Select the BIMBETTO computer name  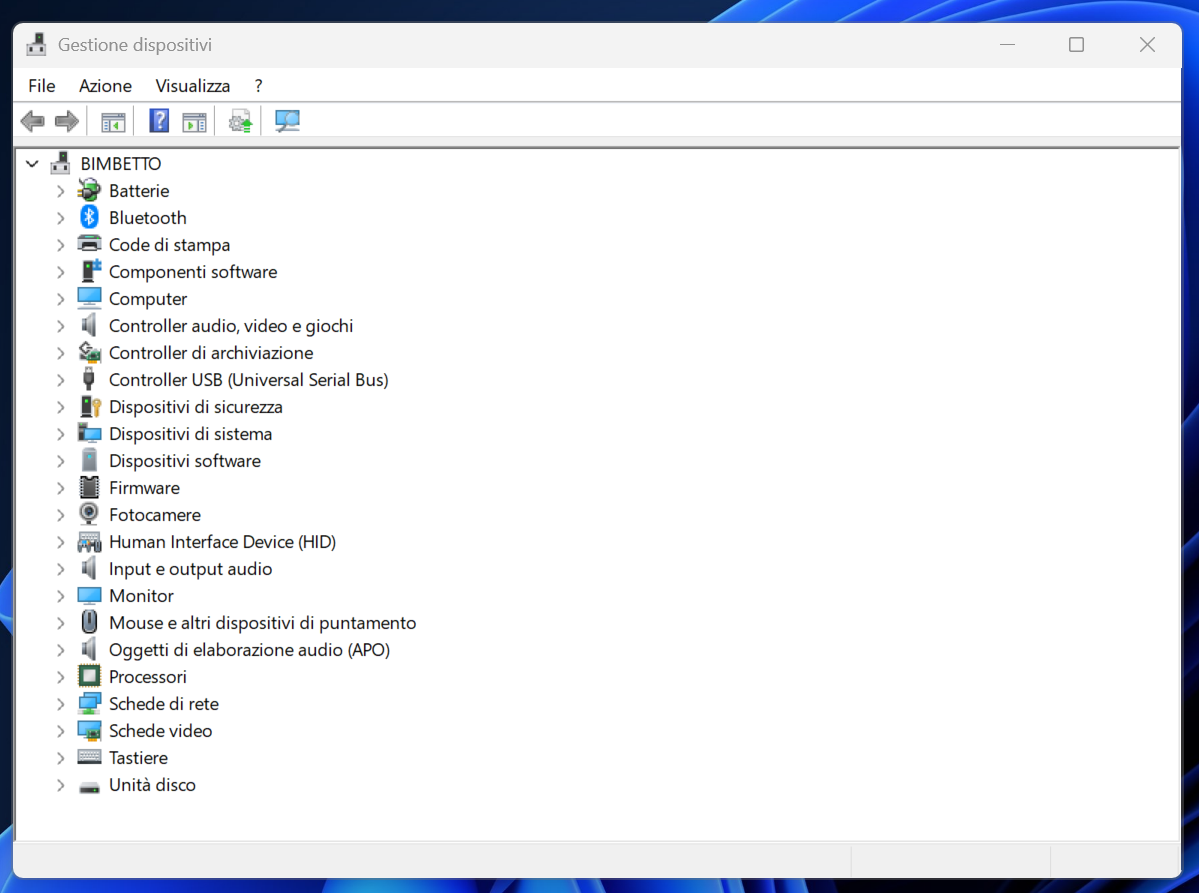121,164
